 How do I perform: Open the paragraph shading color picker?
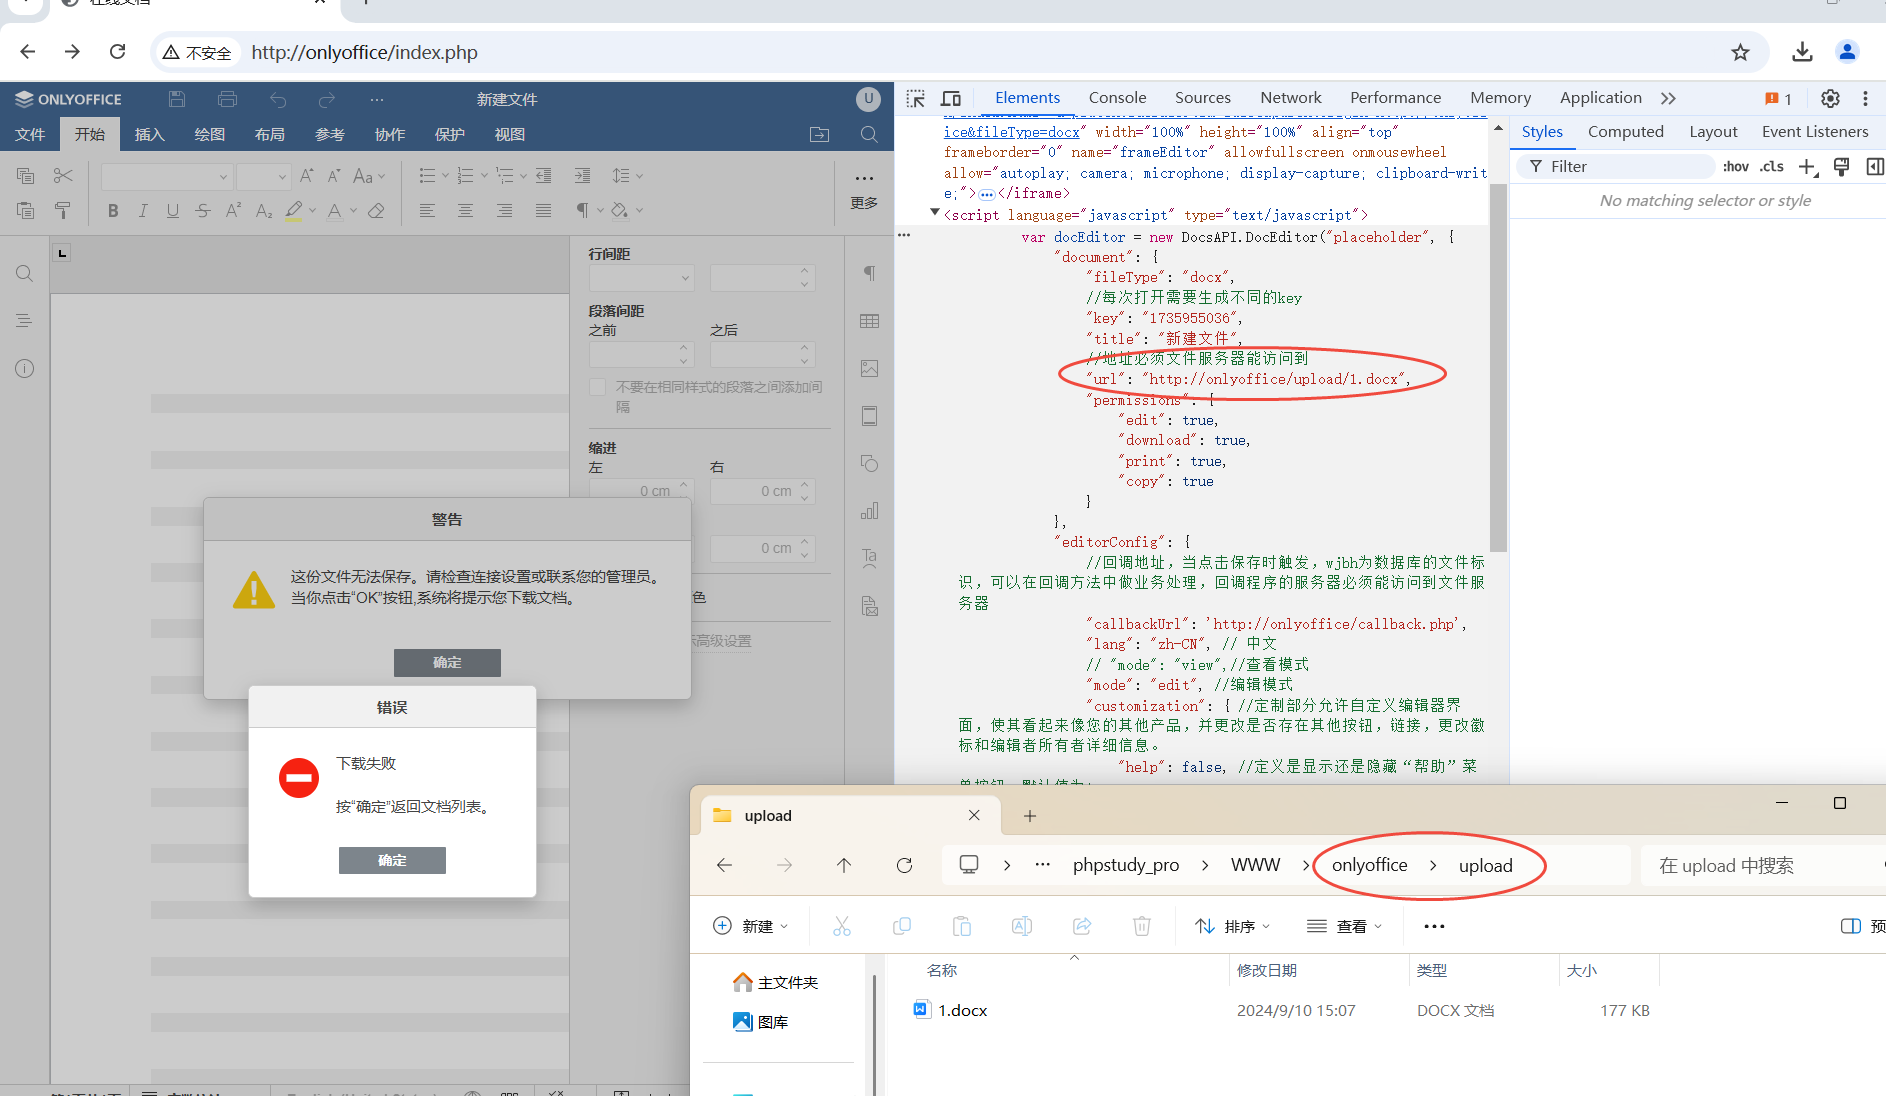tap(639, 210)
